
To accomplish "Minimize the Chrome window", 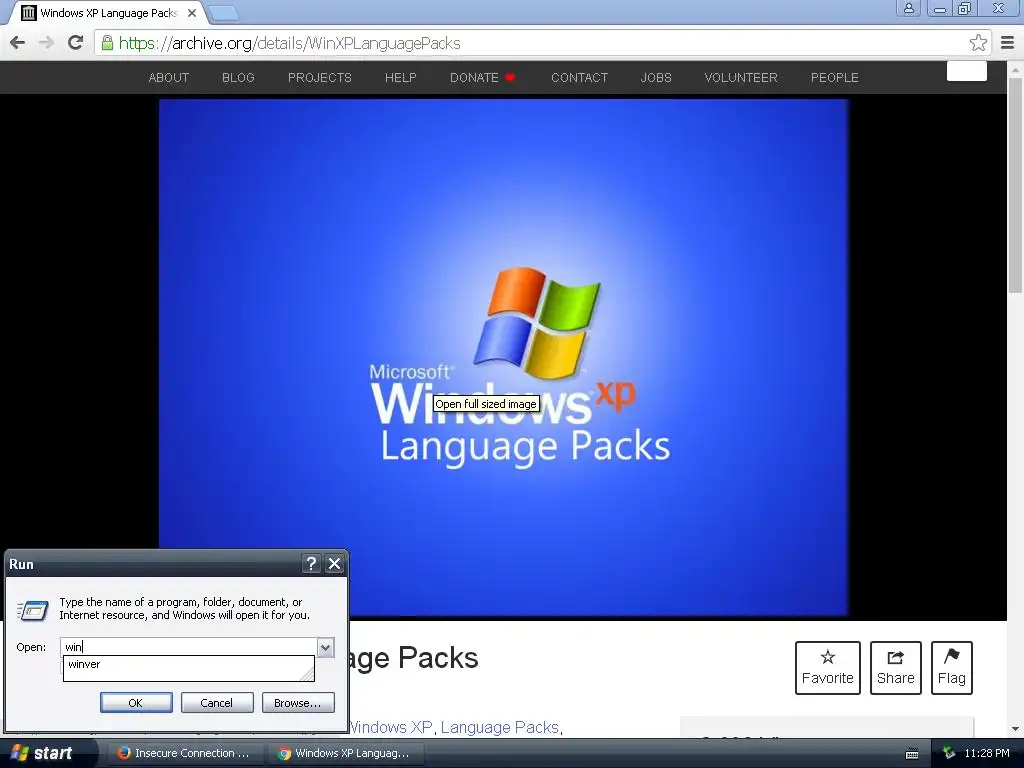I will coord(940,8).
